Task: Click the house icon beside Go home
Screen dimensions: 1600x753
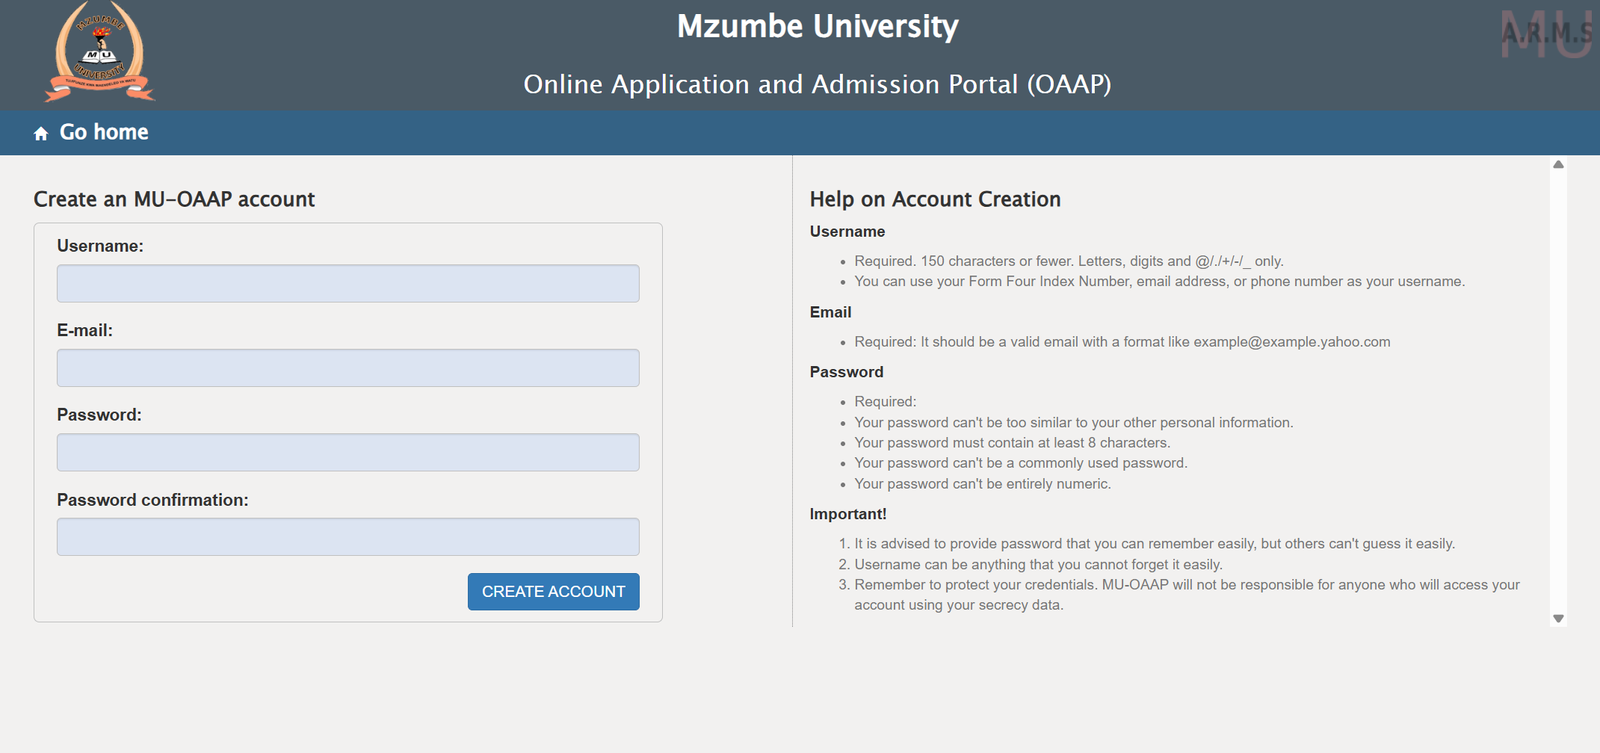Action: pyautogui.click(x=41, y=133)
